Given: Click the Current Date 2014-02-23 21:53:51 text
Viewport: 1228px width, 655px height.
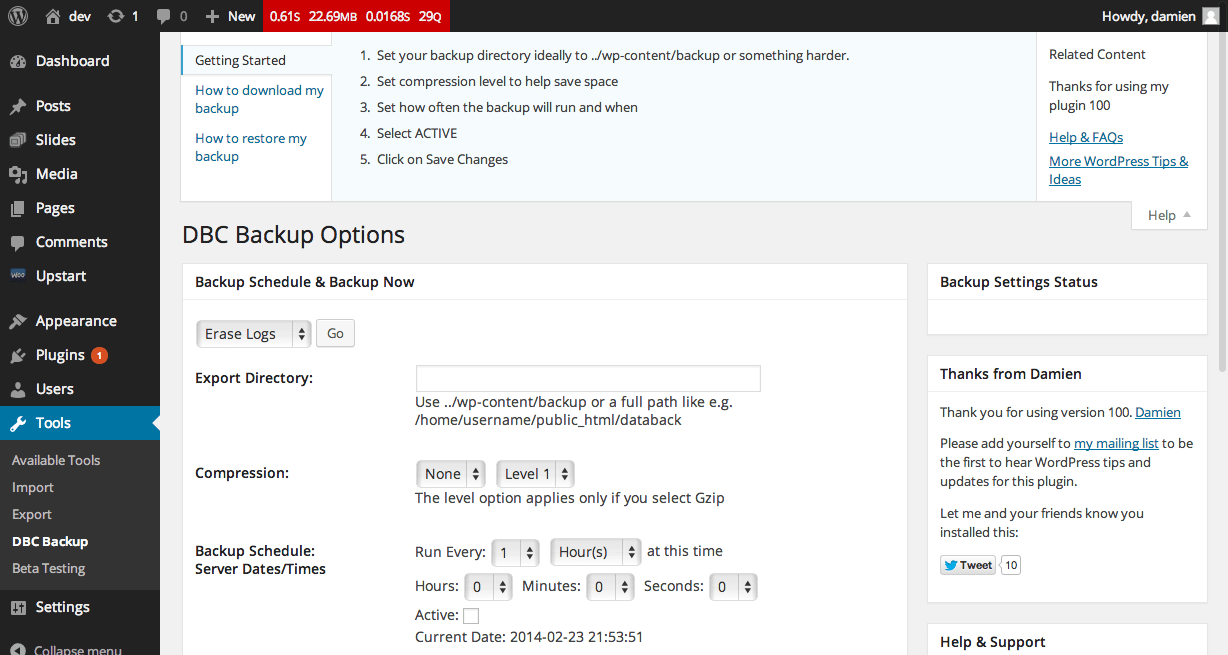Looking at the screenshot, I should click(x=529, y=636).
